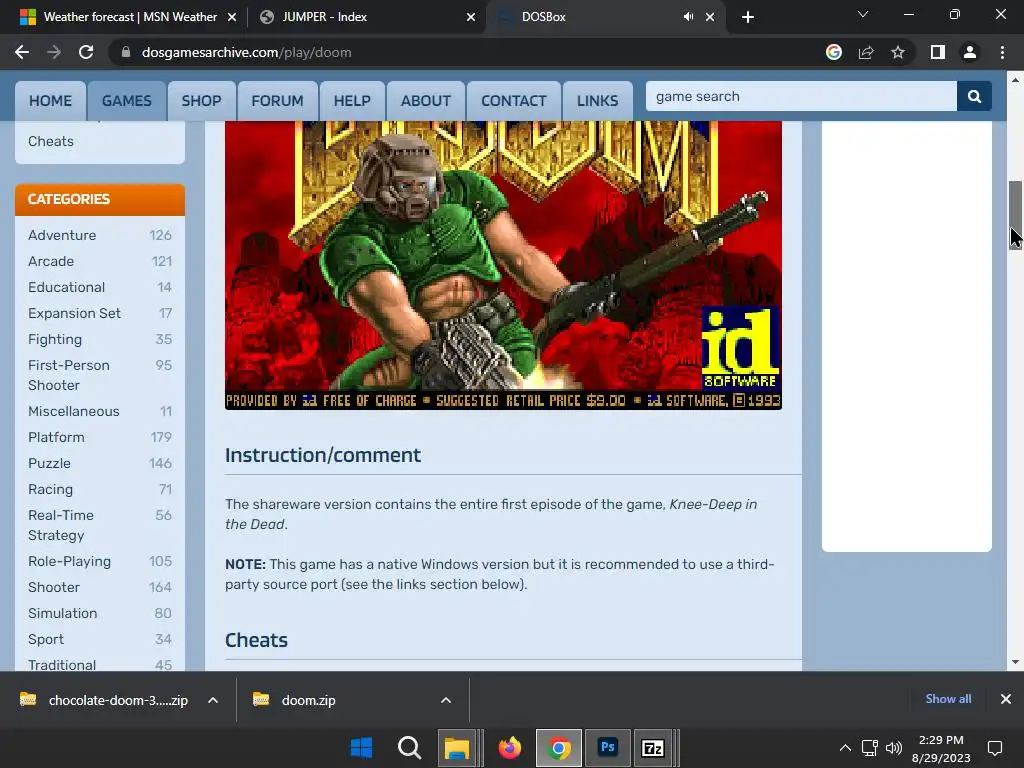Image resolution: width=1024 pixels, height=768 pixels.
Task: Click the DOOM title screenshot
Action: [503, 265]
